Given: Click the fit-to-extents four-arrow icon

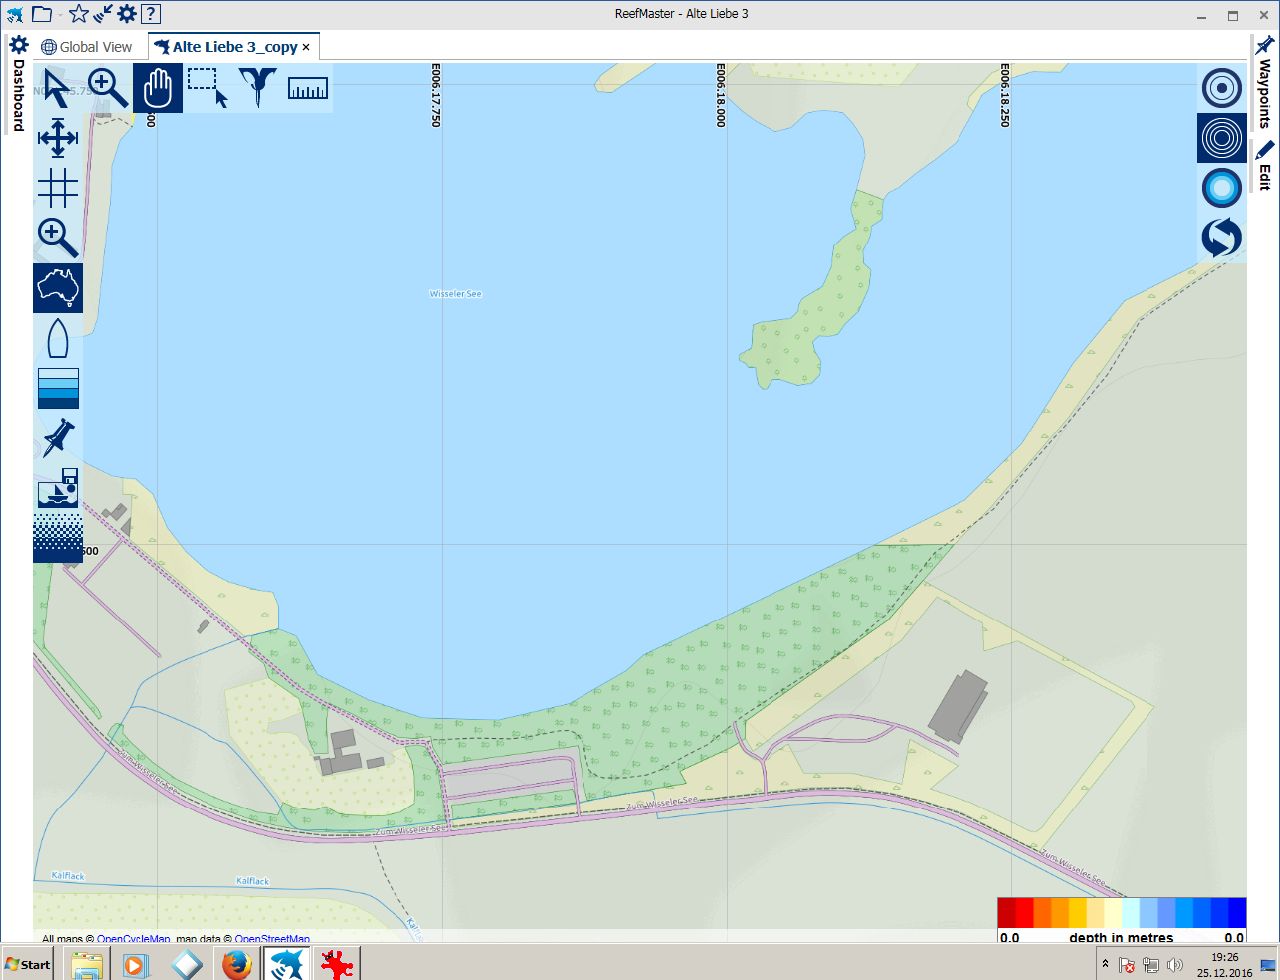Looking at the screenshot, I should pos(58,138).
